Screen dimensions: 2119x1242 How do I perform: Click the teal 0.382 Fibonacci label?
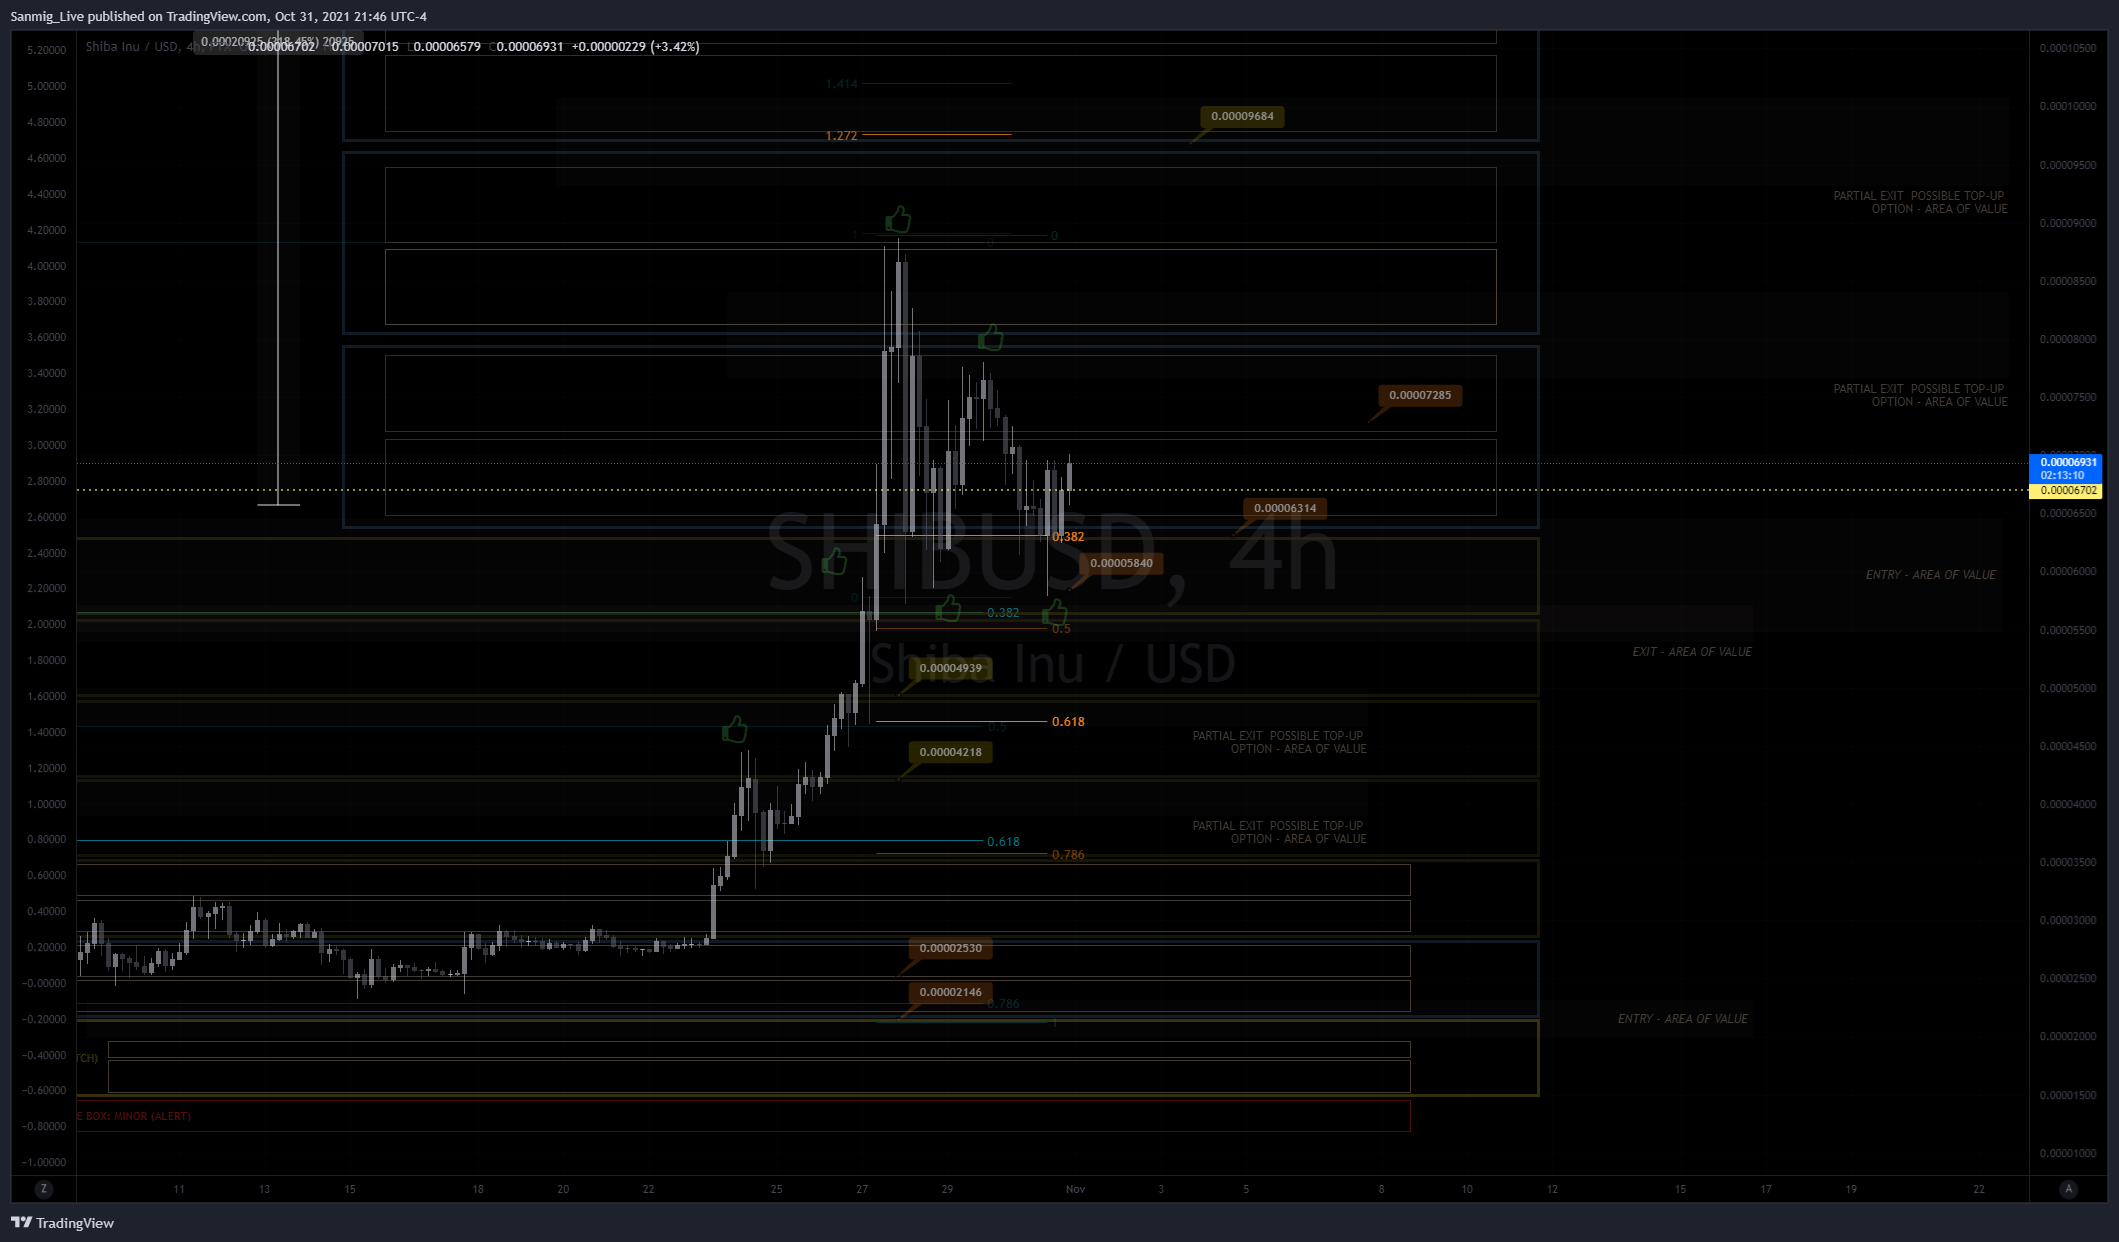coord(1003,613)
